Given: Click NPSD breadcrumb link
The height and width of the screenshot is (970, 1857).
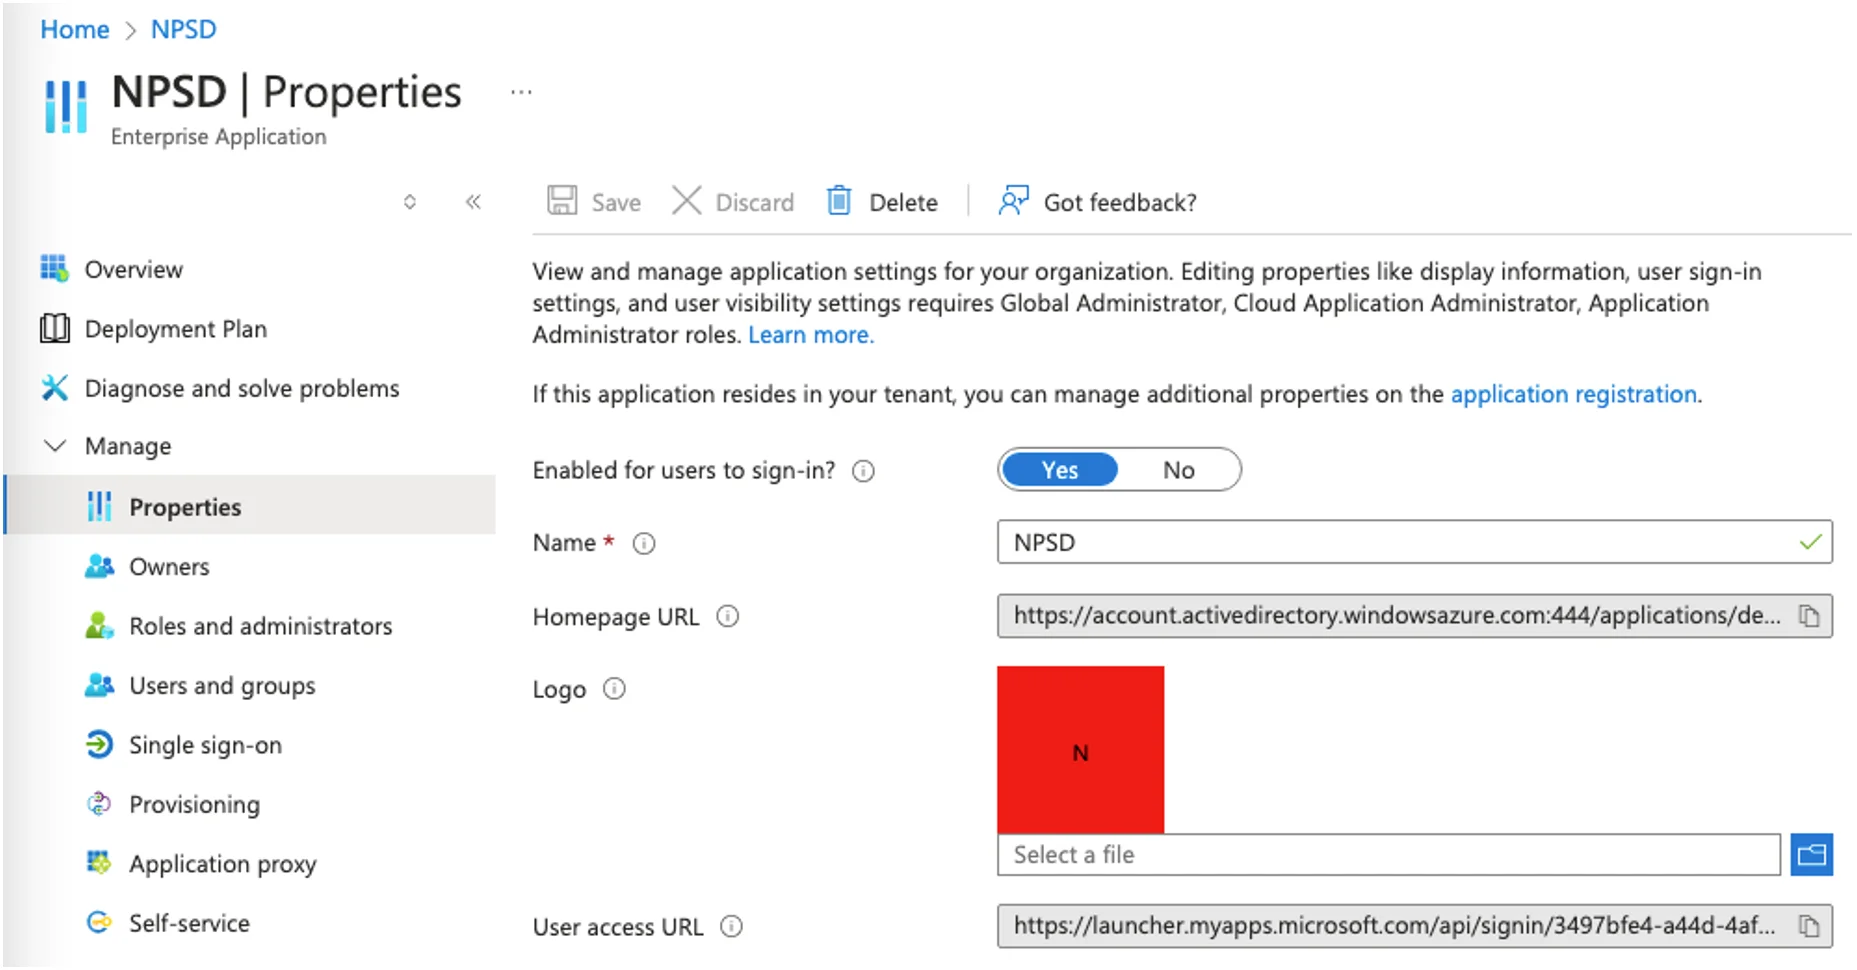Looking at the screenshot, I should point(183,29).
